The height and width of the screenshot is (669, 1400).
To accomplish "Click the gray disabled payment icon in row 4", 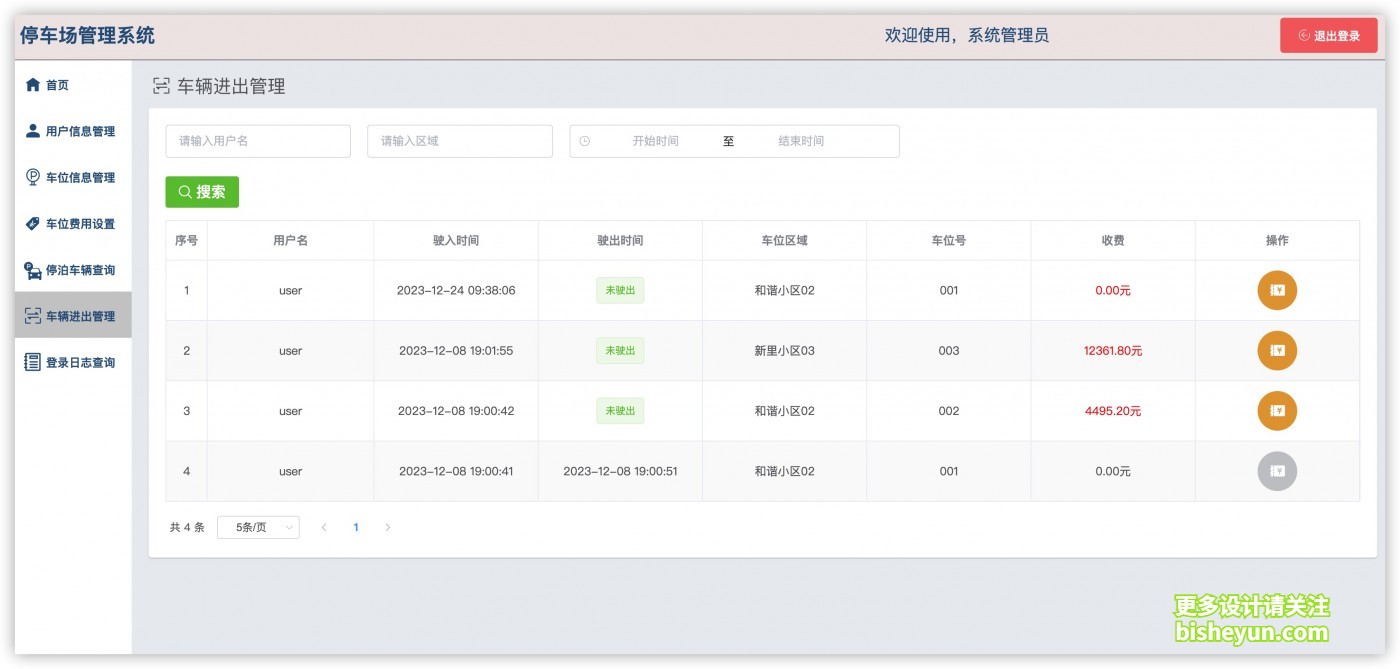I will pos(1276,471).
